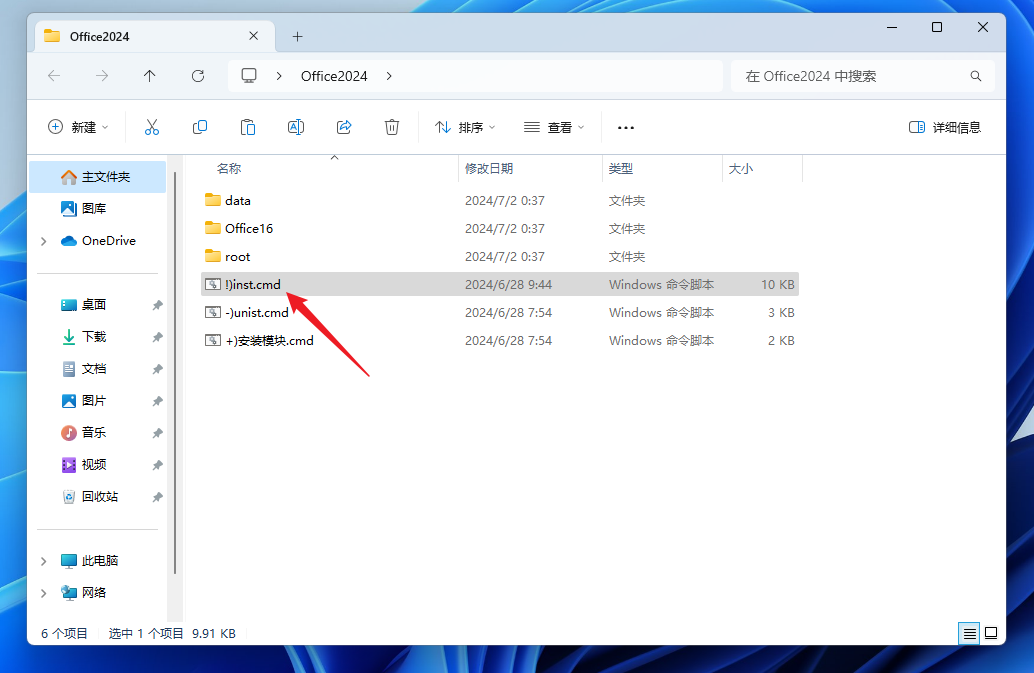Switch to details list view icon
This screenshot has width=1034, height=673.
coord(969,633)
